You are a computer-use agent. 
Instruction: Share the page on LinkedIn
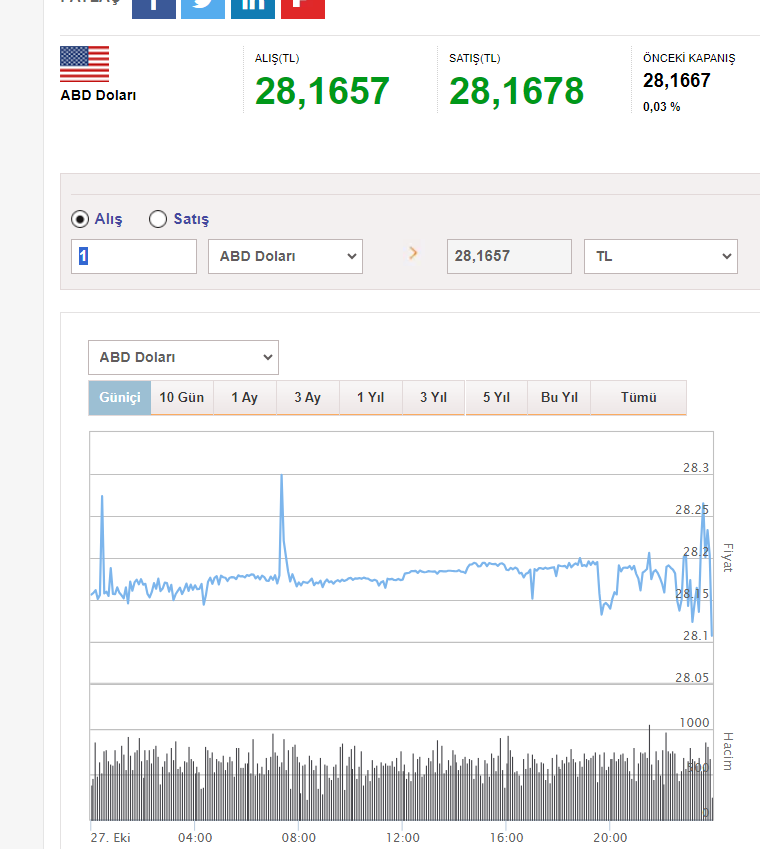(x=253, y=9)
